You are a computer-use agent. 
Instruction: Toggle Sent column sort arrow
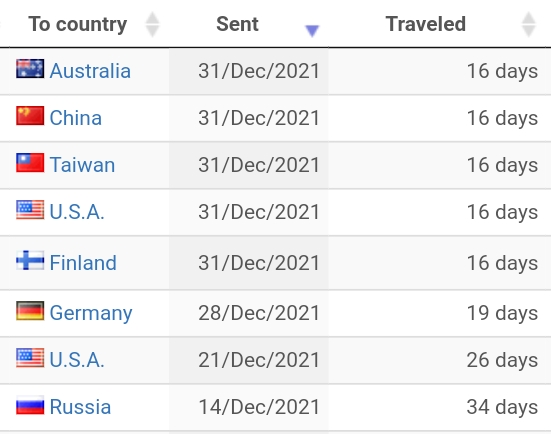tap(312, 31)
